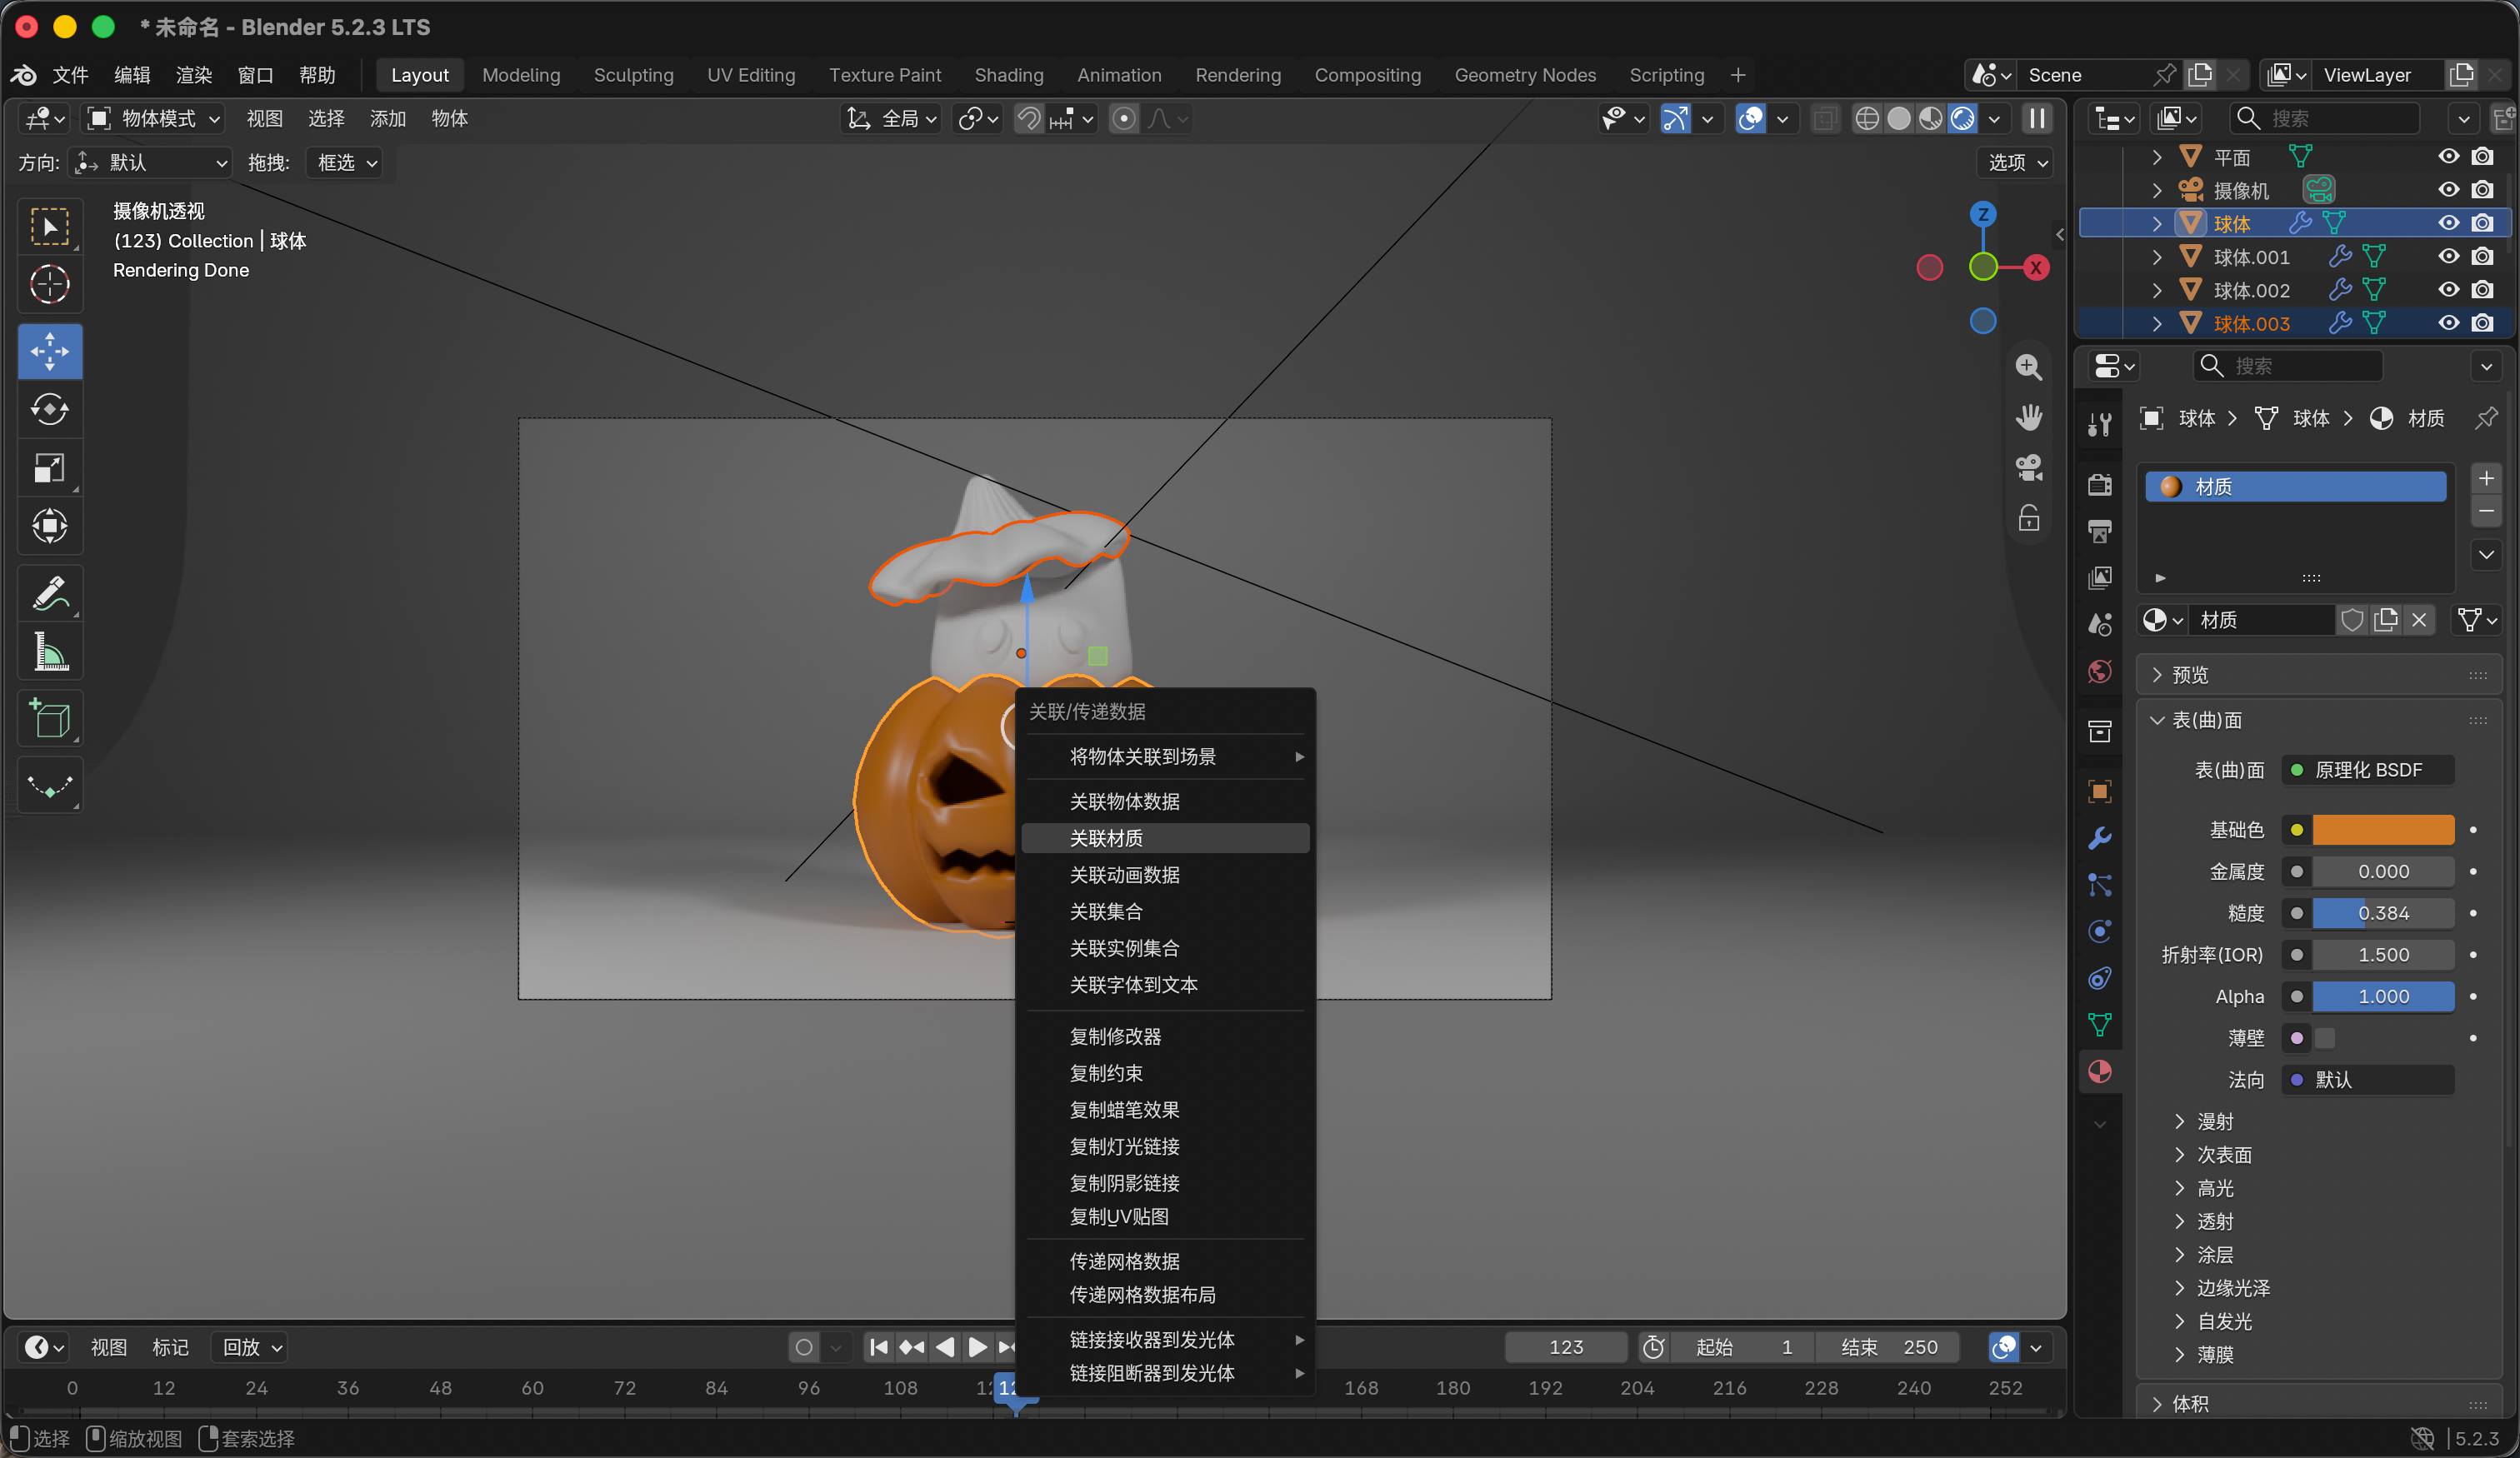Select the 3D Cursor tool
The height and width of the screenshot is (1458, 2520).
tap(49, 284)
